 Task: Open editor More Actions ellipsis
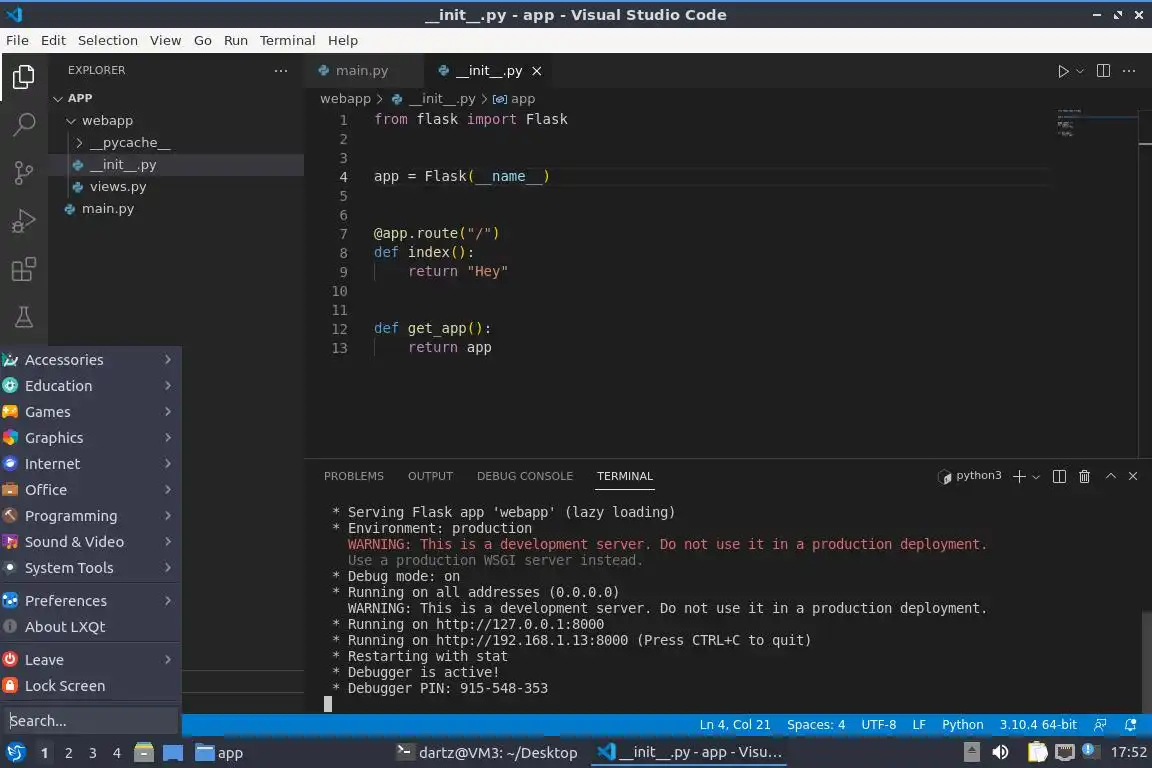click(x=1129, y=71)
